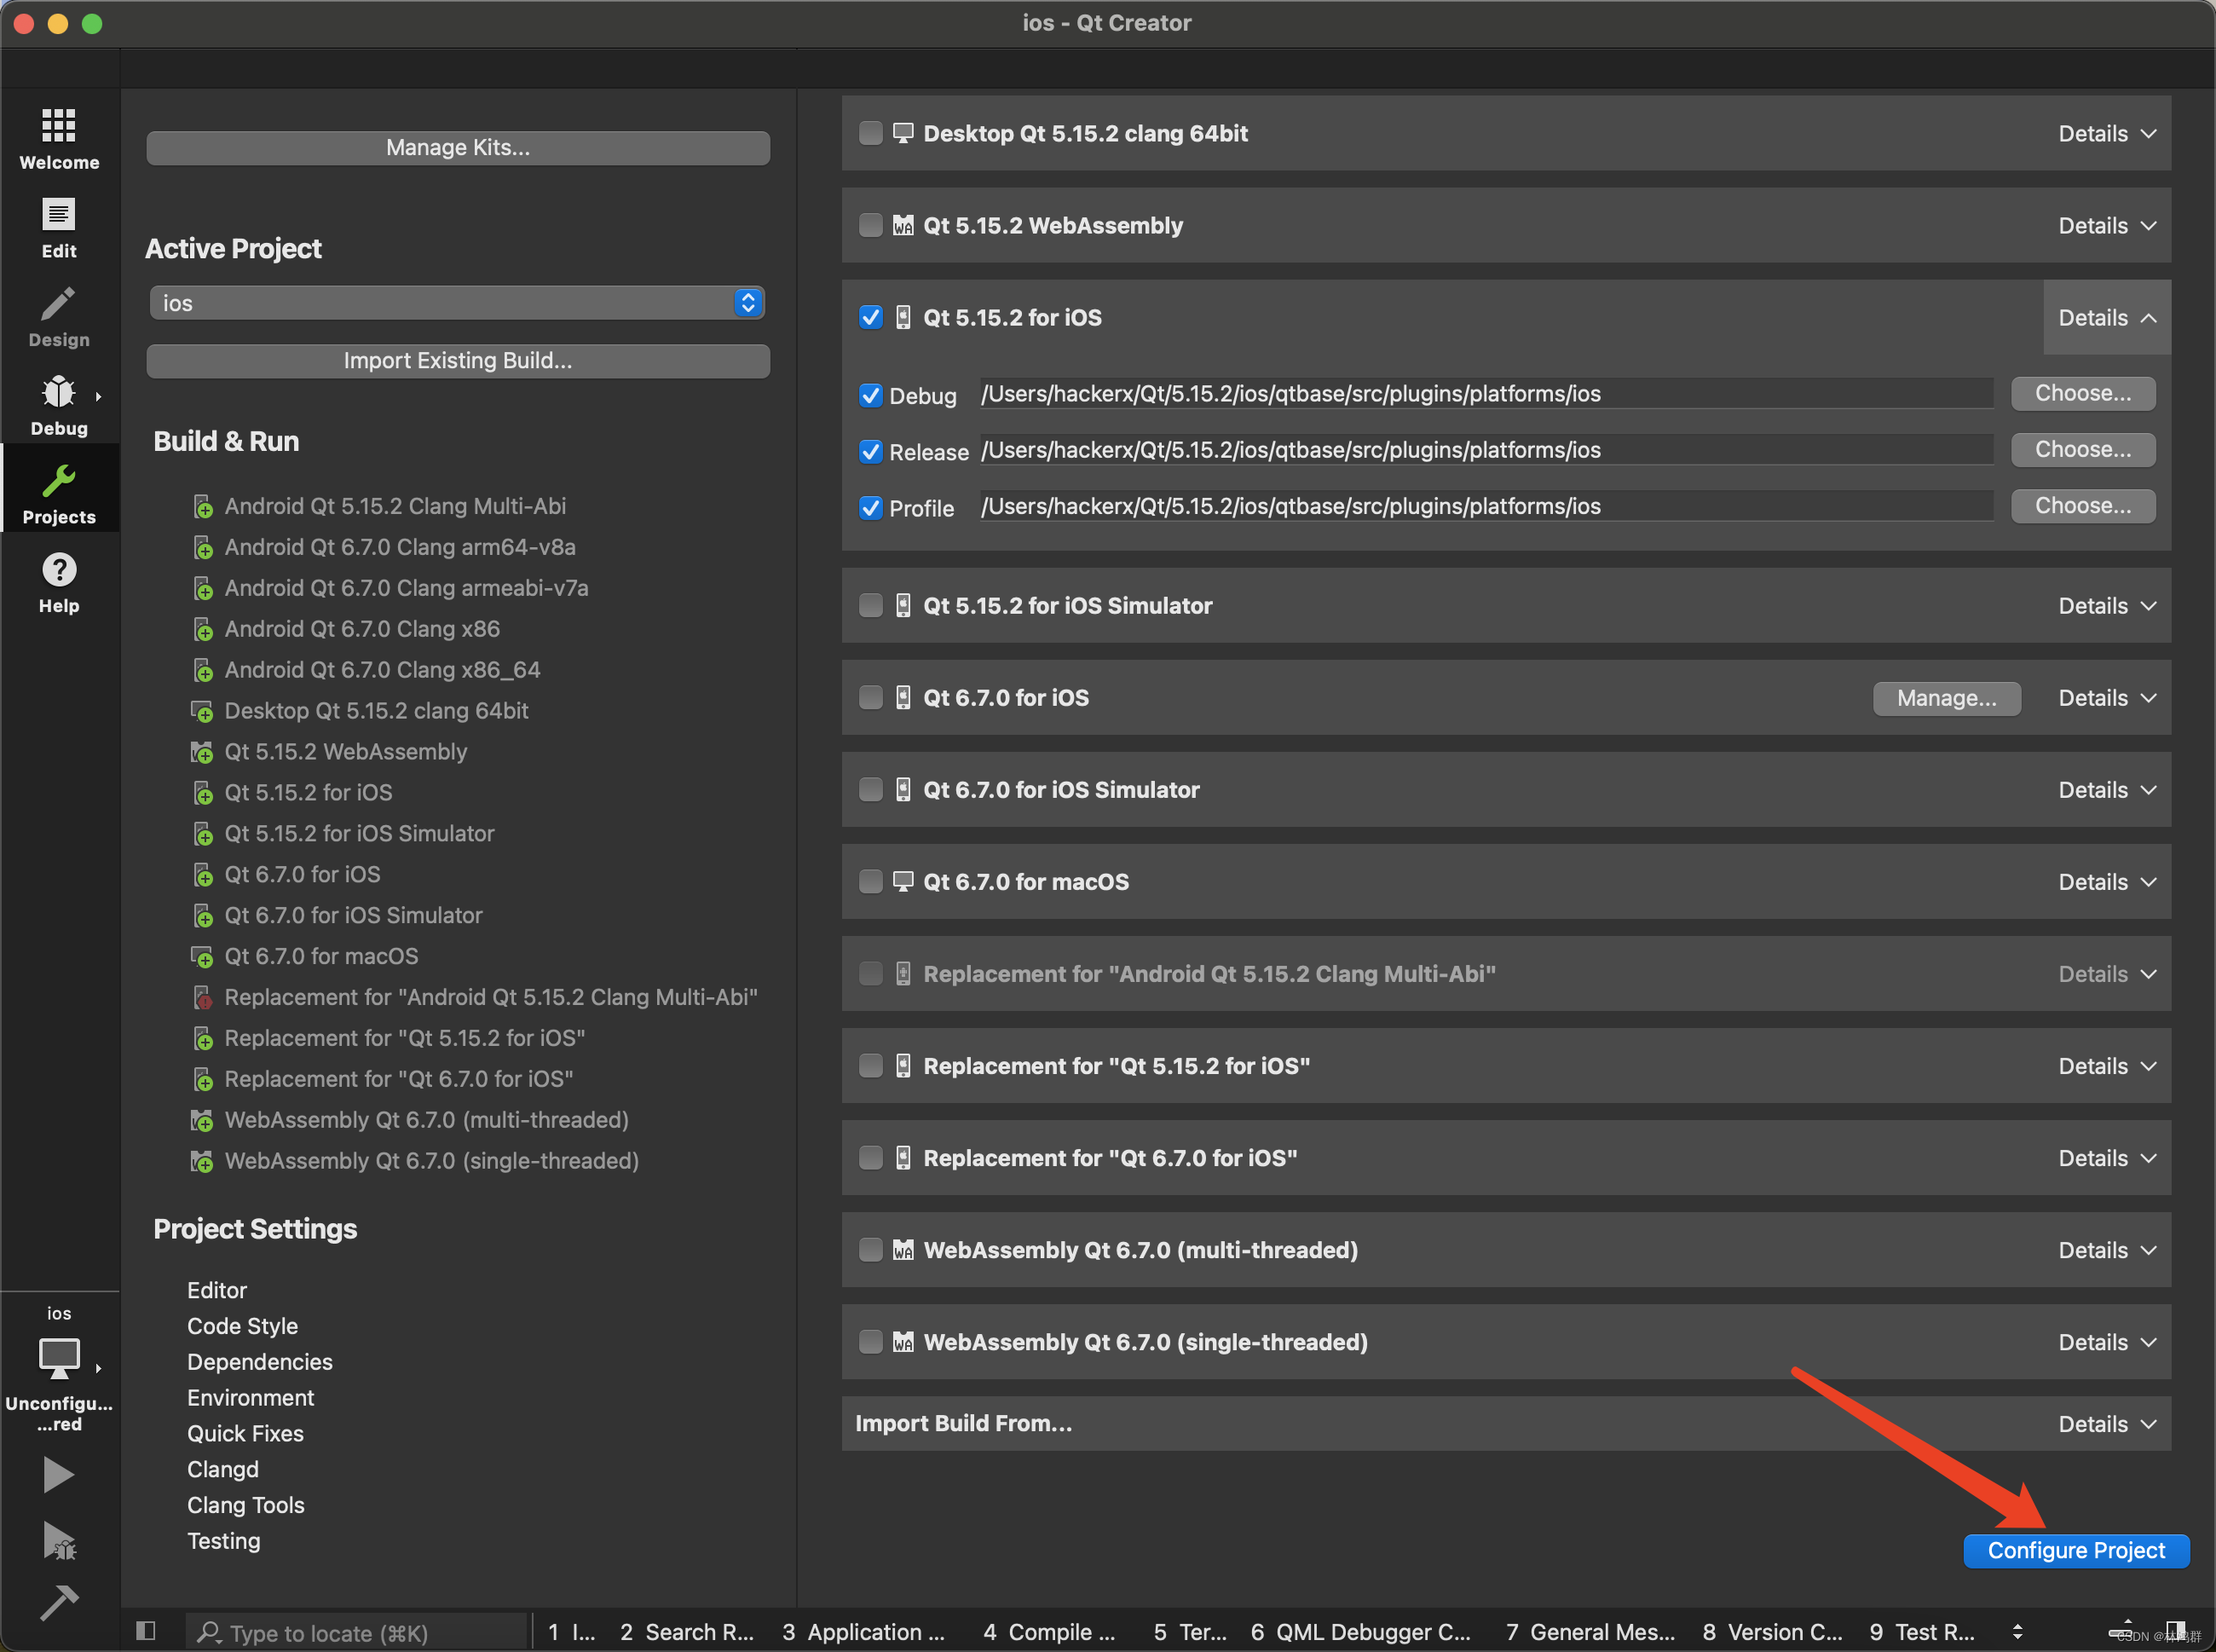Click the Manage Kits button

click(x=458, y=148)
